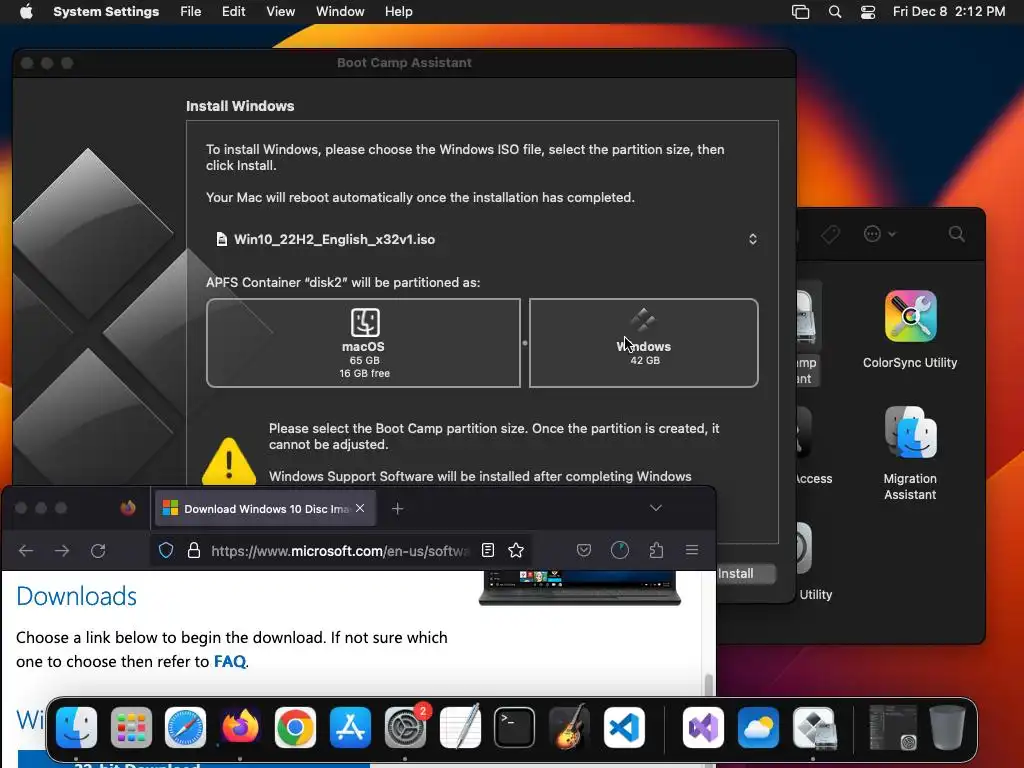Toggle Firefox reader view

click(x=488, y=551)
